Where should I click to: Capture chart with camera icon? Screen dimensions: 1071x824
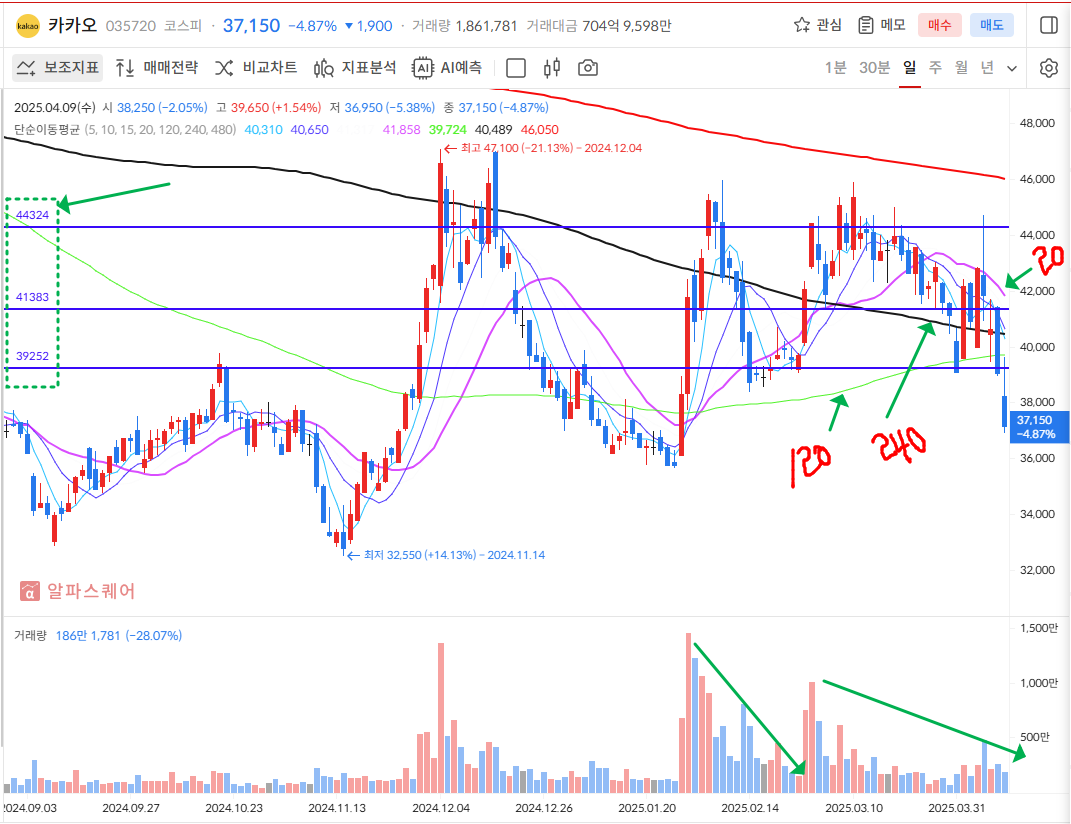point(588,68)
